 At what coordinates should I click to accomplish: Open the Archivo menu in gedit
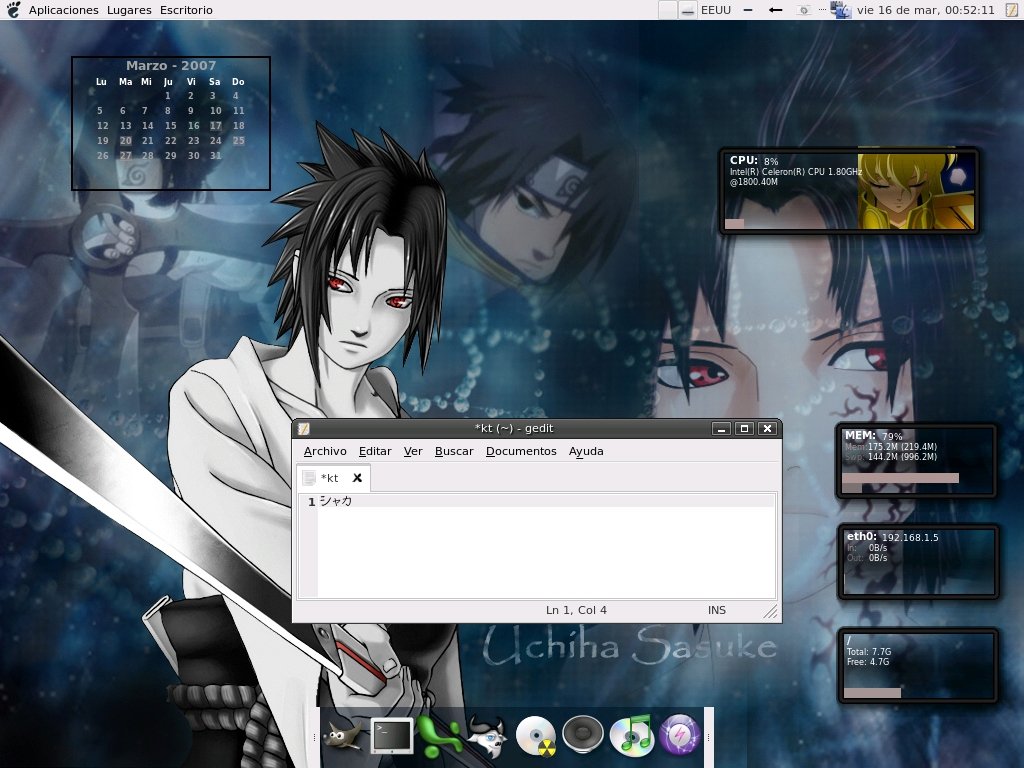(x=325, y=451)
